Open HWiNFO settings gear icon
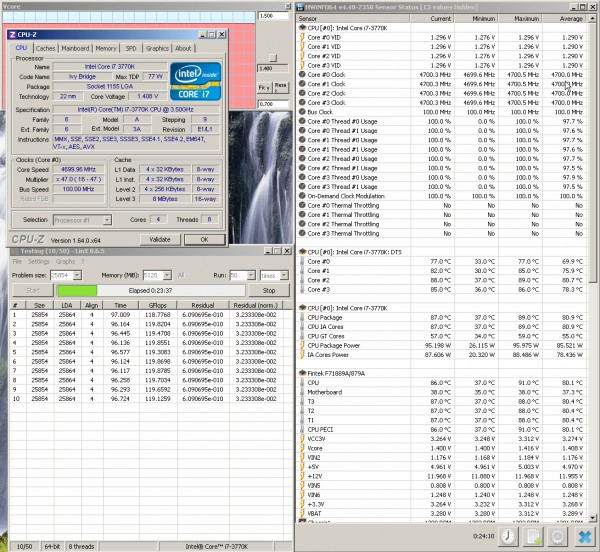Screen dimensions: 600x552 point(558,536)
